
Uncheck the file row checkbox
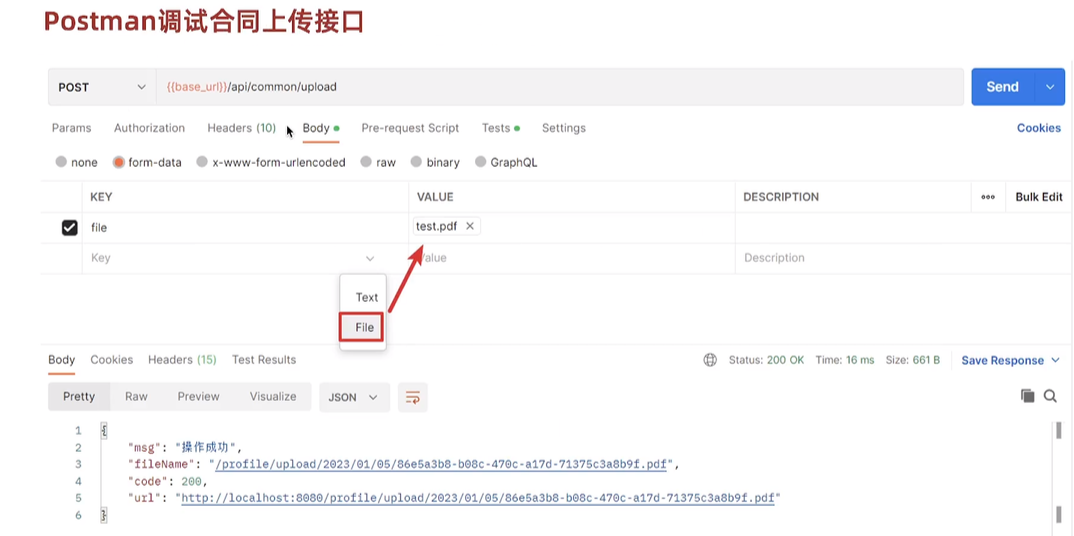[x=70, y=227]
